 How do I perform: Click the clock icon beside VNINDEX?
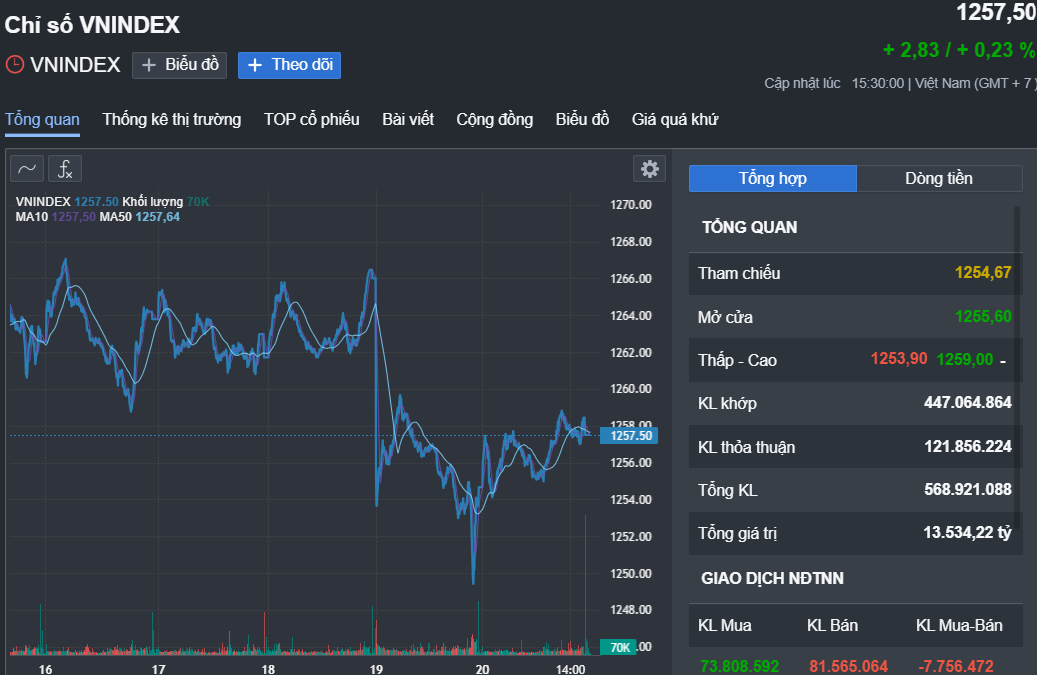15,65
